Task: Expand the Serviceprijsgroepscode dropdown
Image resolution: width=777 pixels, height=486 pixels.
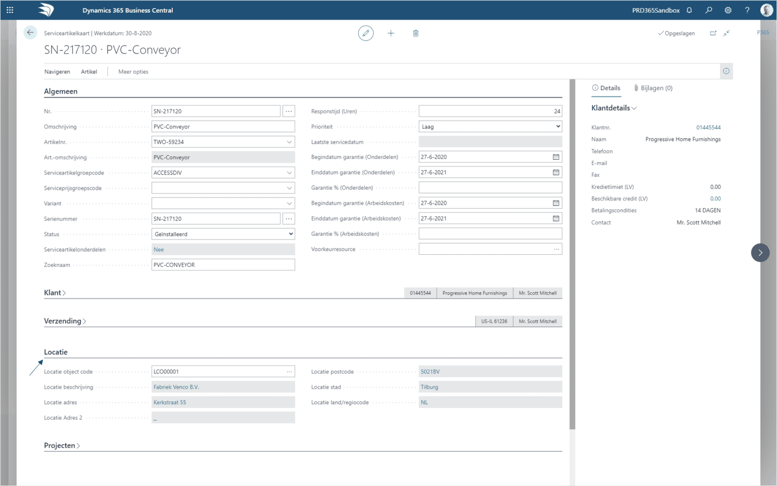Action: click(289, 188)
